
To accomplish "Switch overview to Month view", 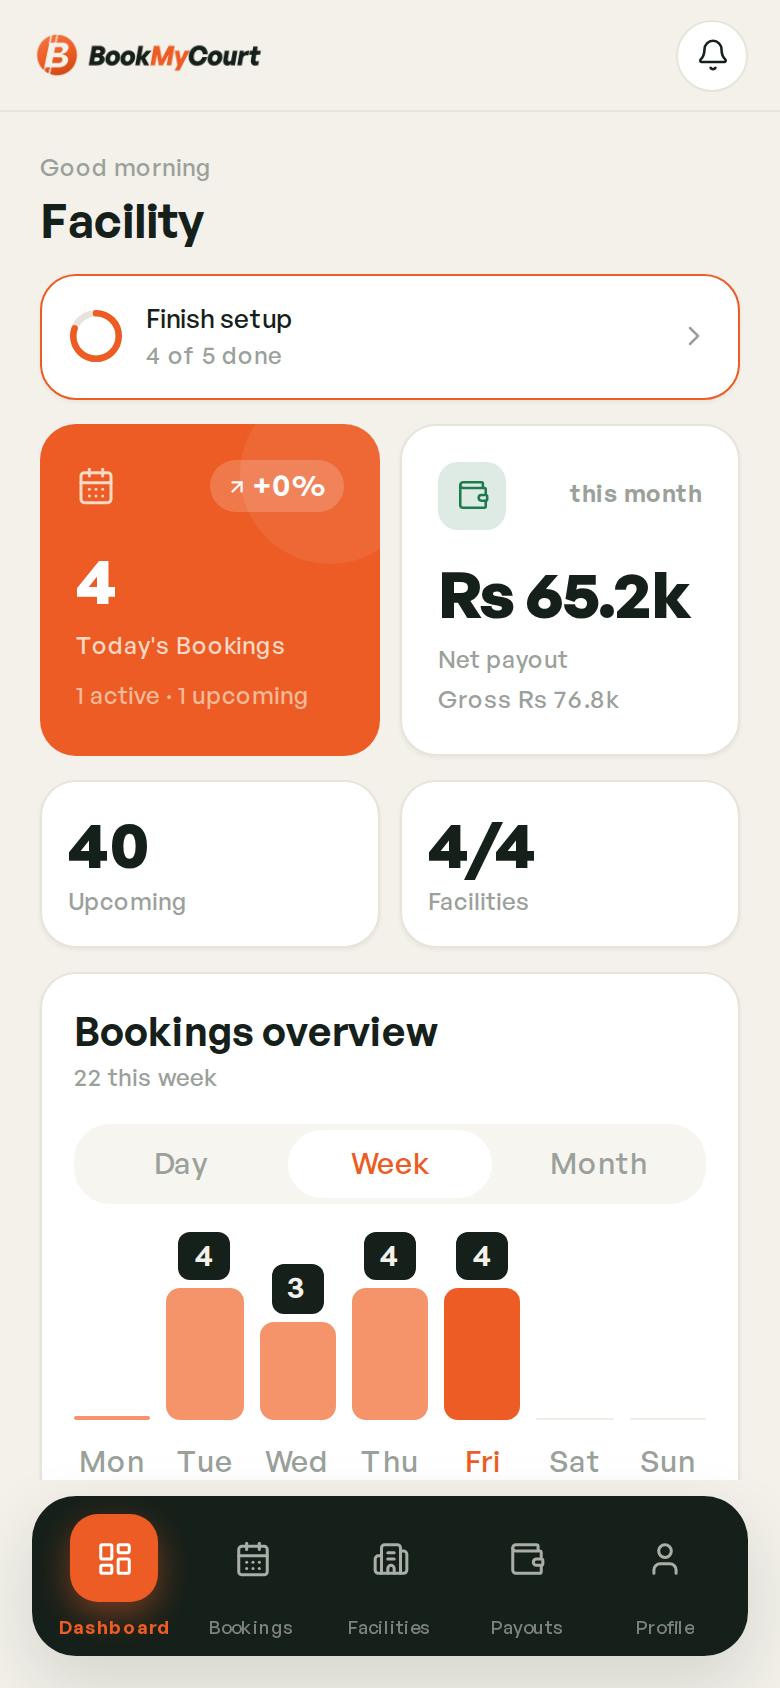I will point(599,1164).
